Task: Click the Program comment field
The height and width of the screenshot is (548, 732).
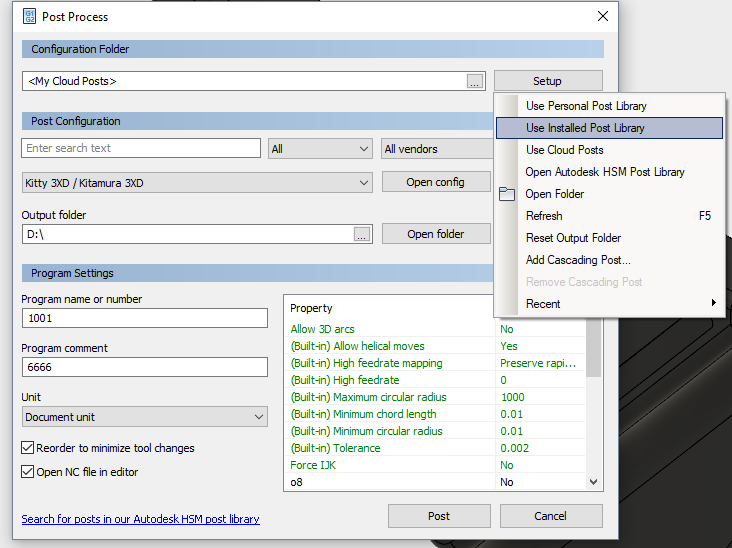Action: click(x=145, y=367)
